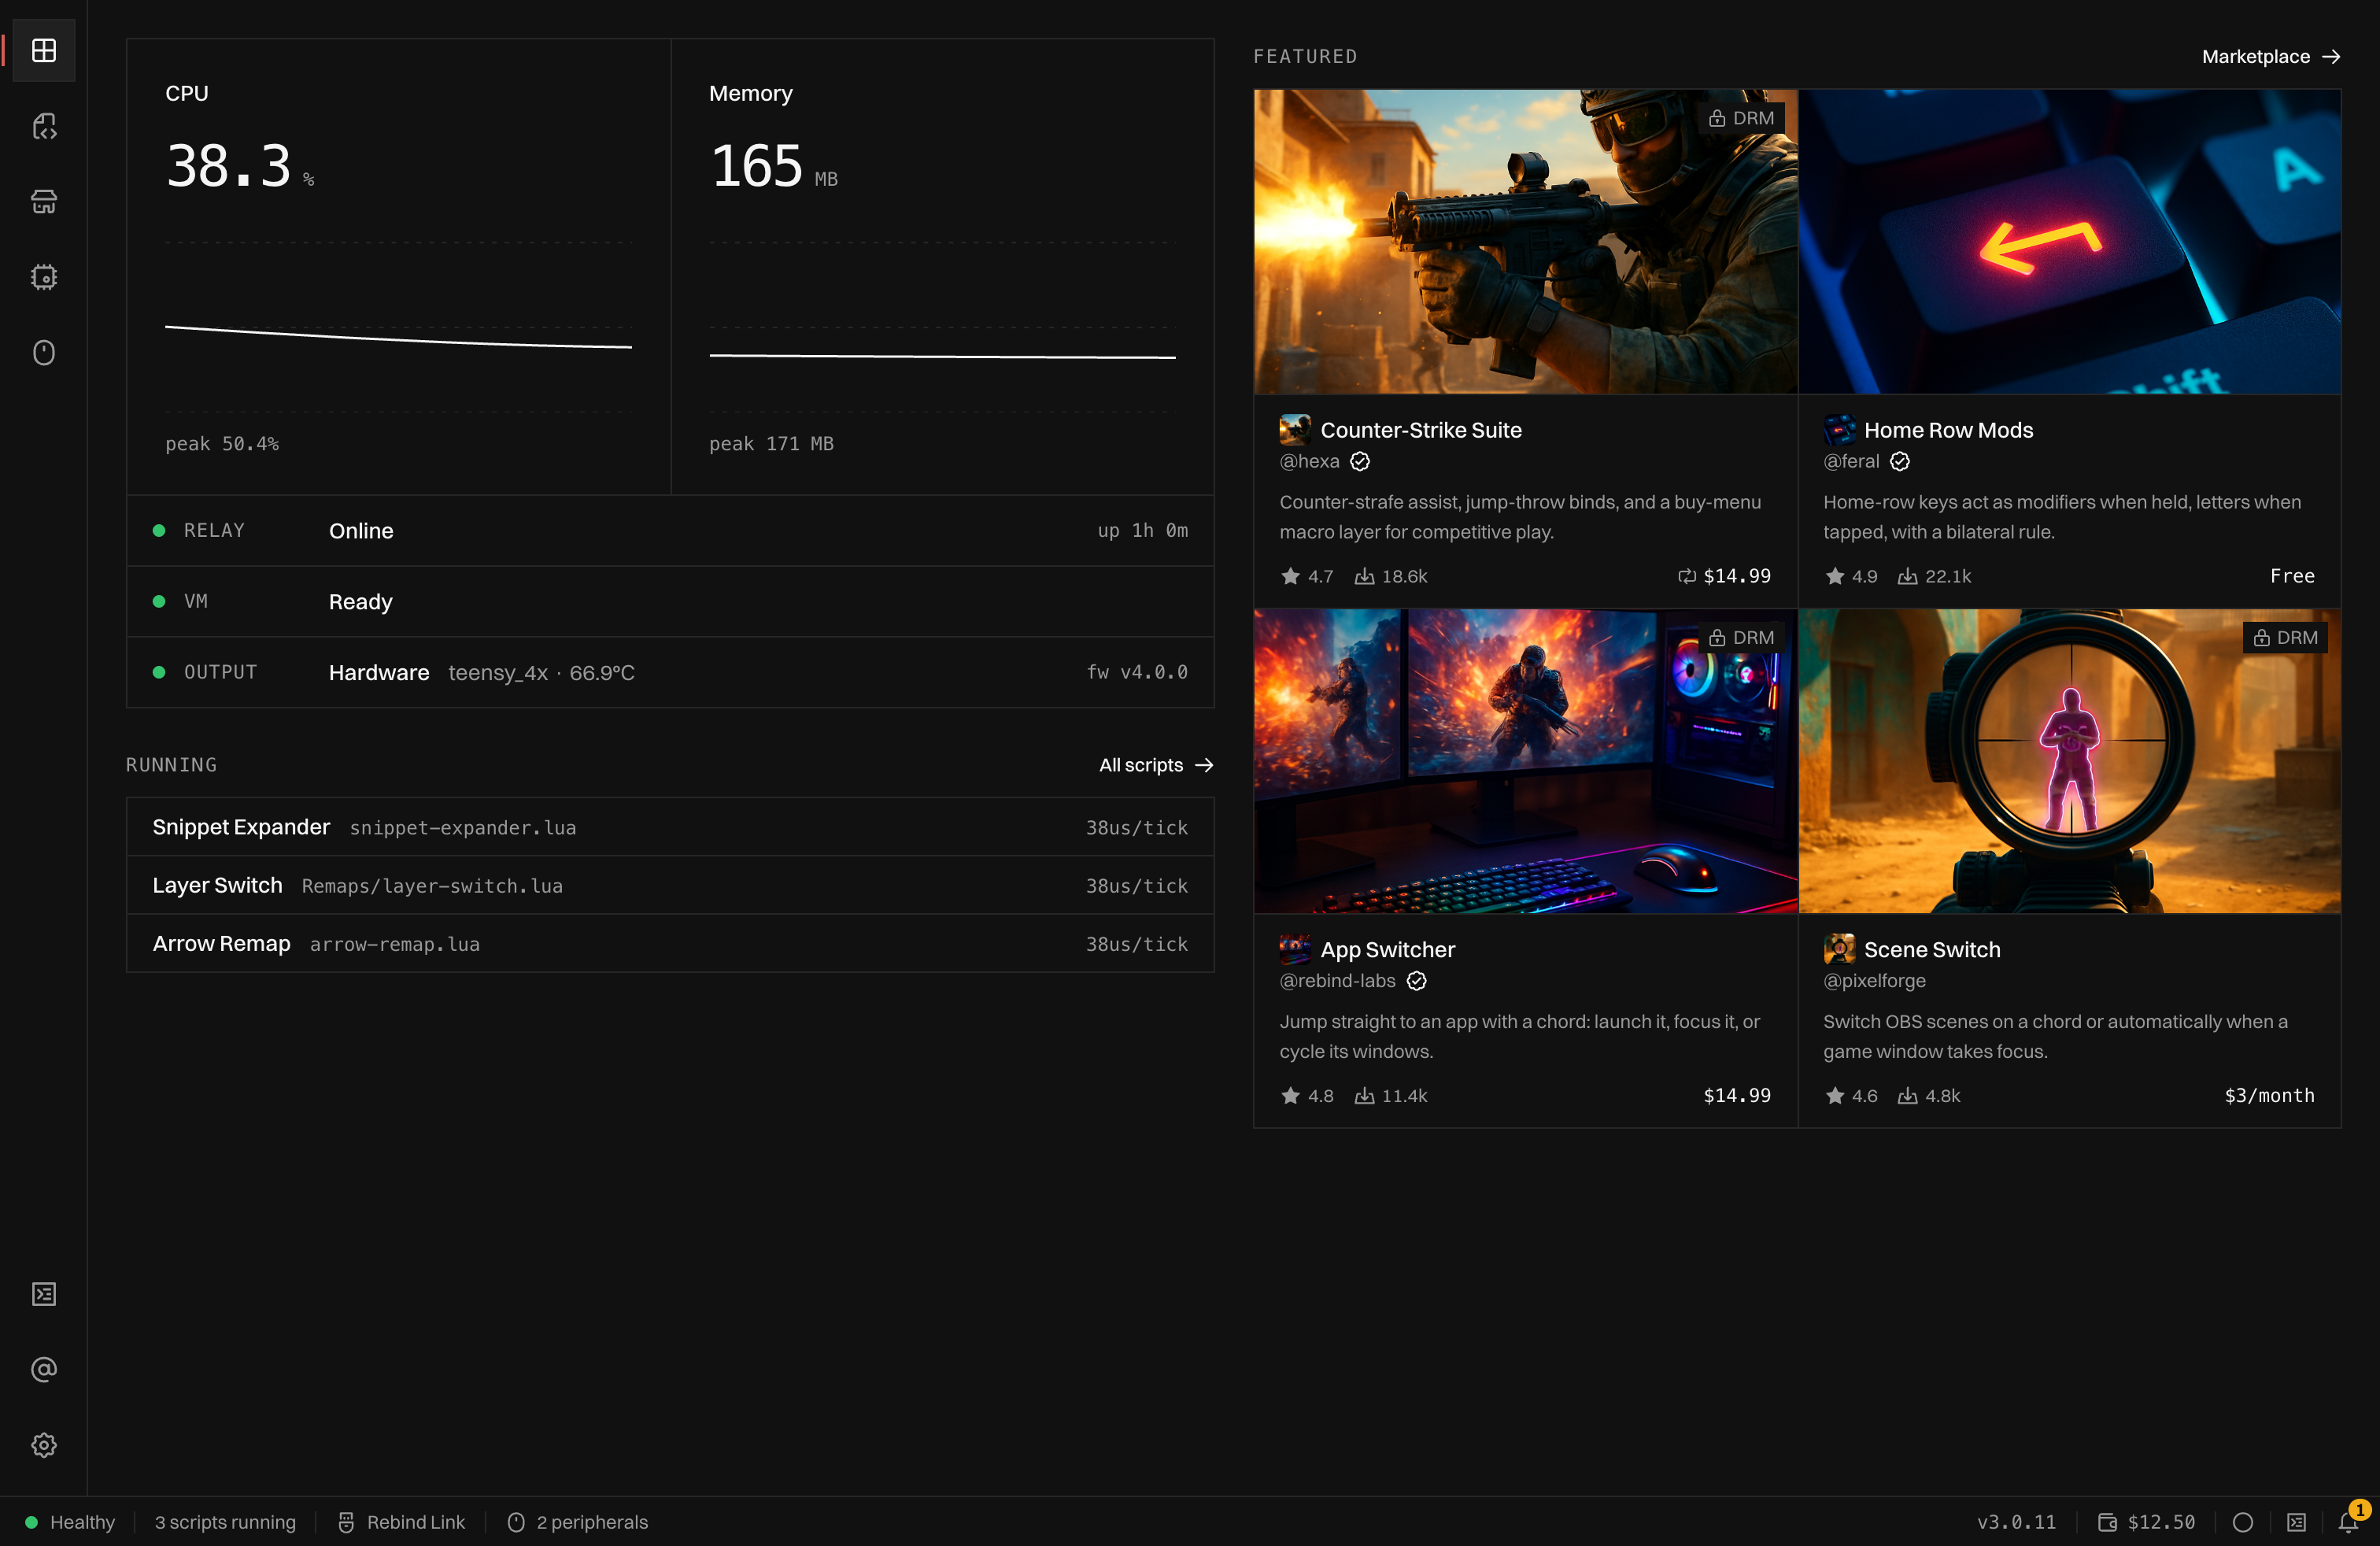Click the 2 peripherals status item
The image size is (2380, 1546).
tap(577, 1522)
